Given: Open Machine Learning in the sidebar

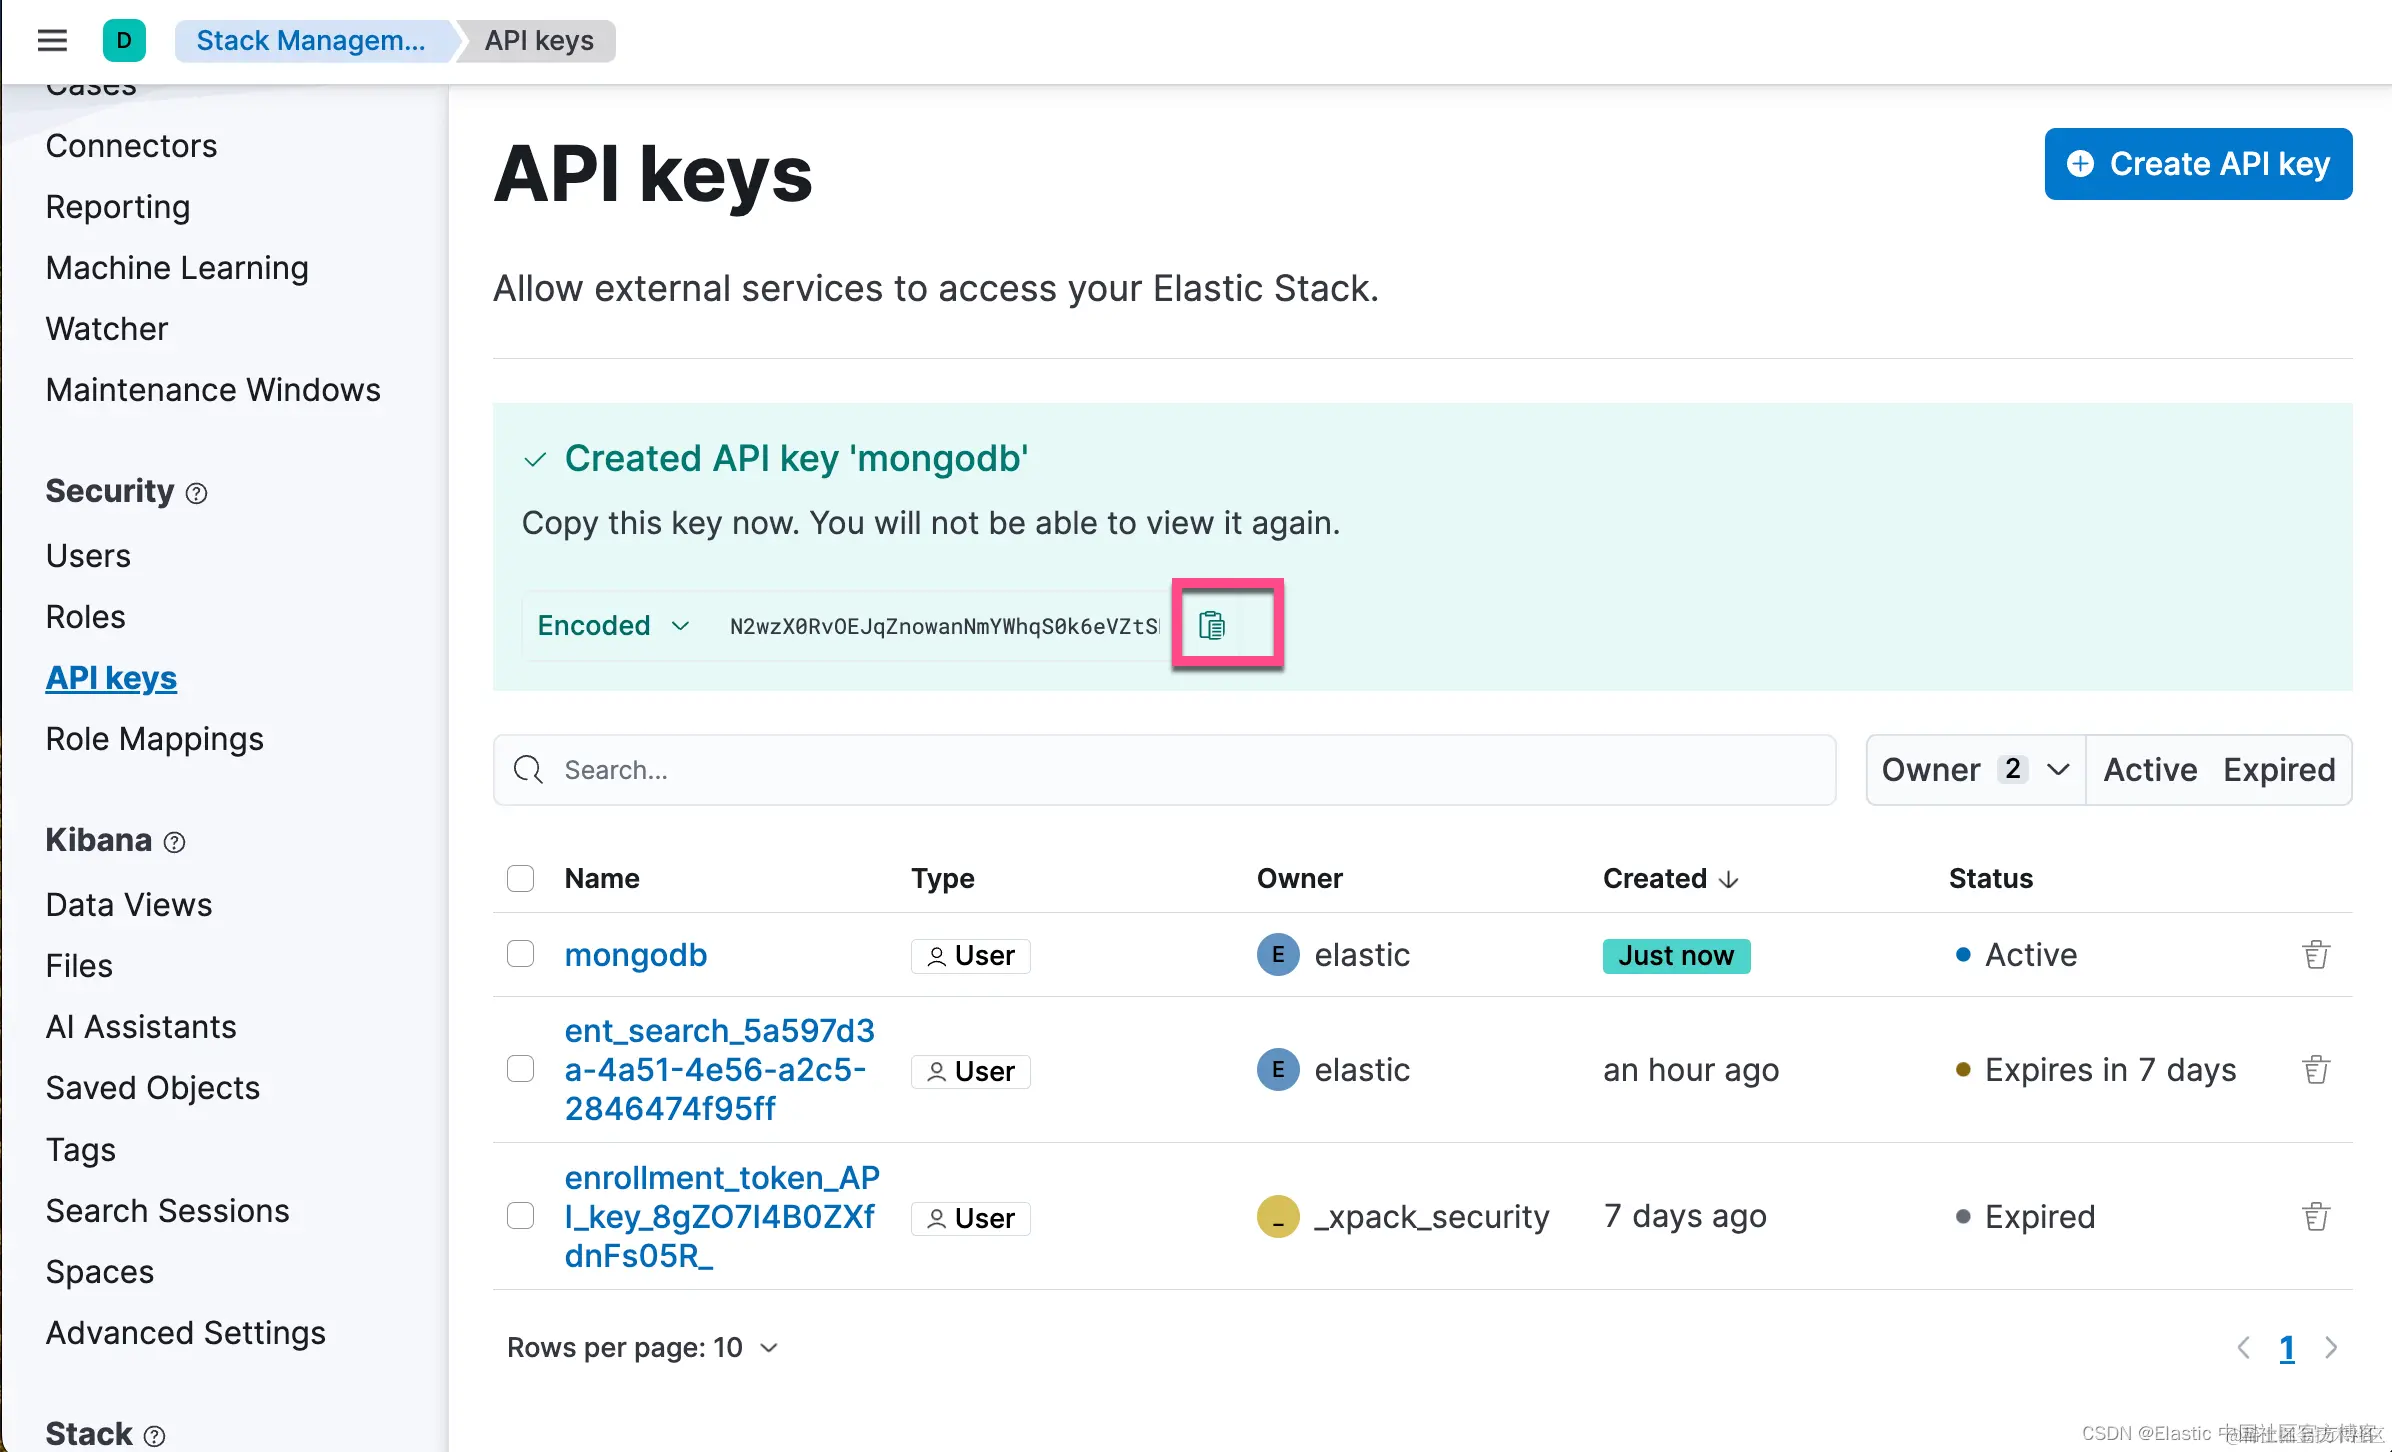Looking at the screenshot, I should point(177,268).
